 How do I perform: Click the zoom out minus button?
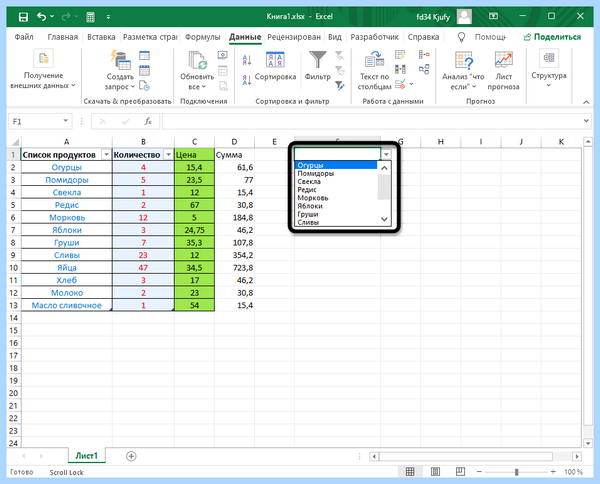479,472
